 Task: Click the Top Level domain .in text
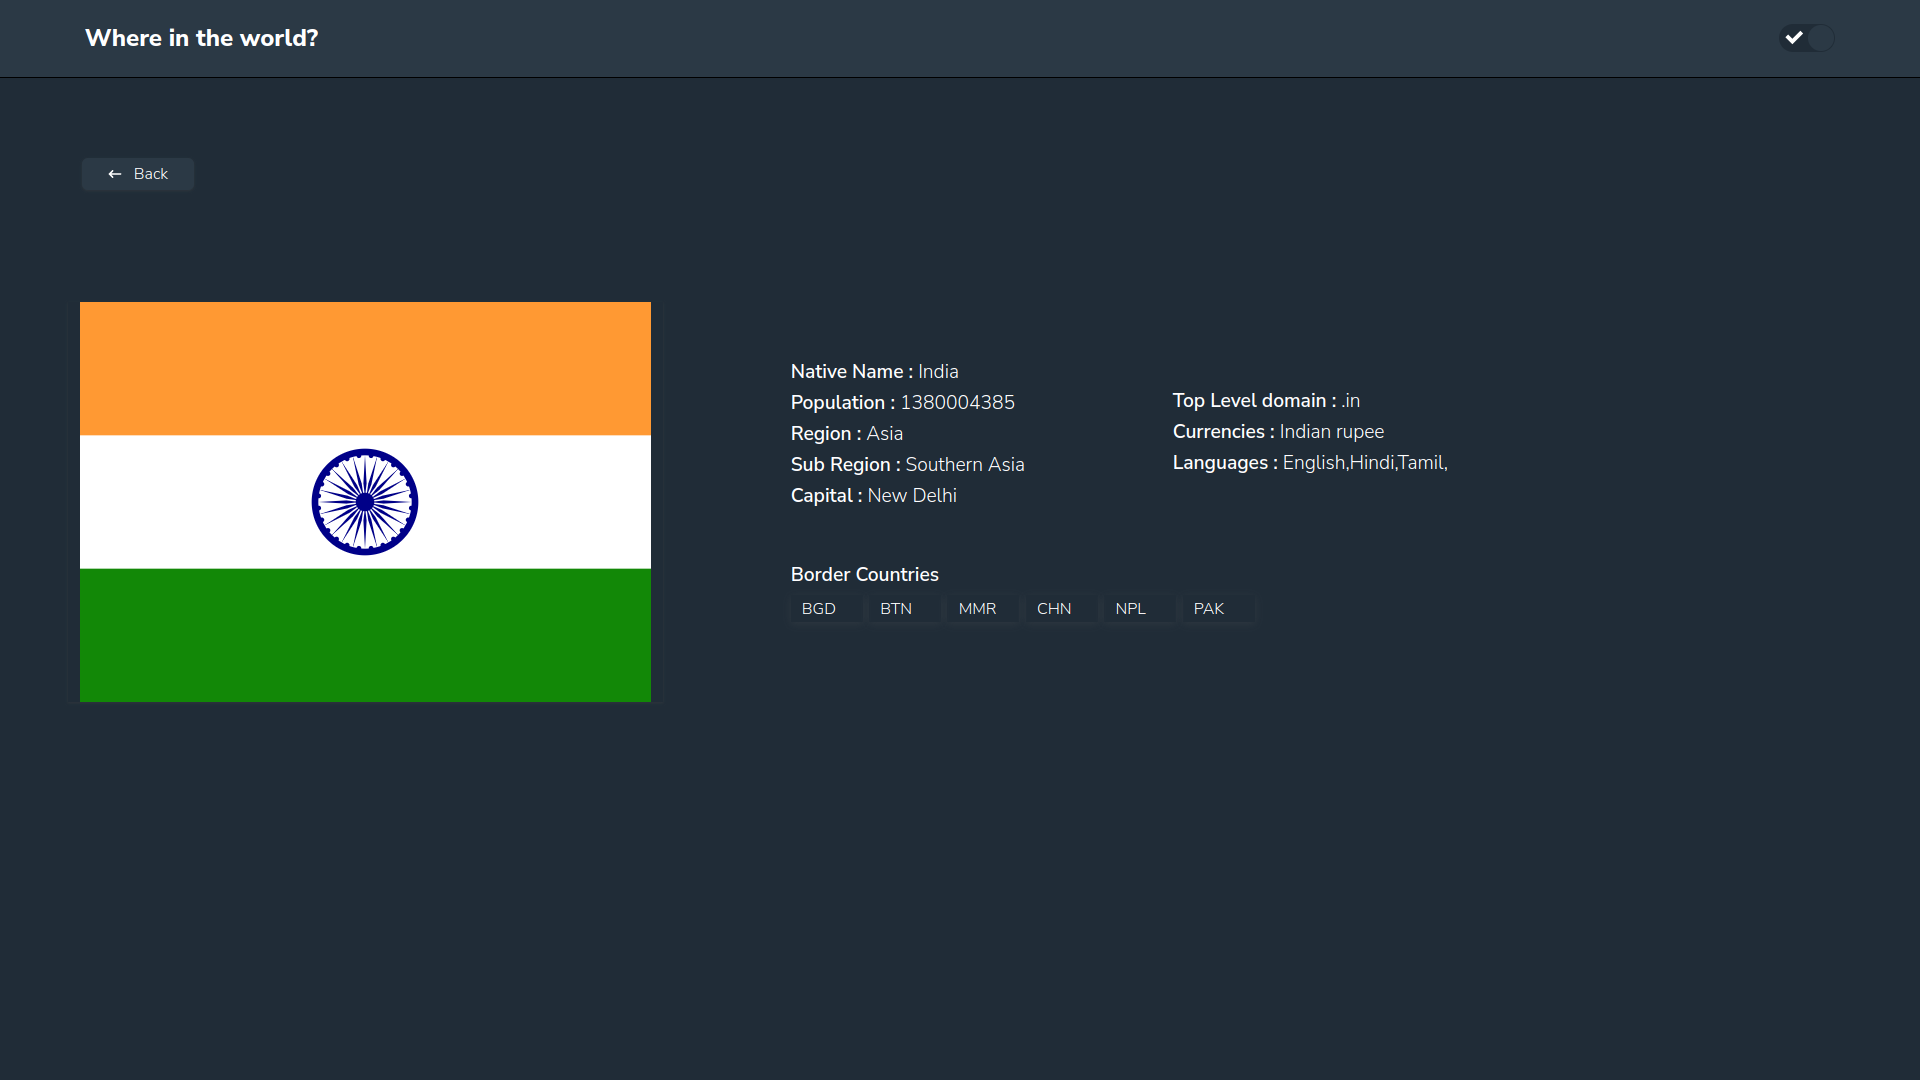(1349, 400)
